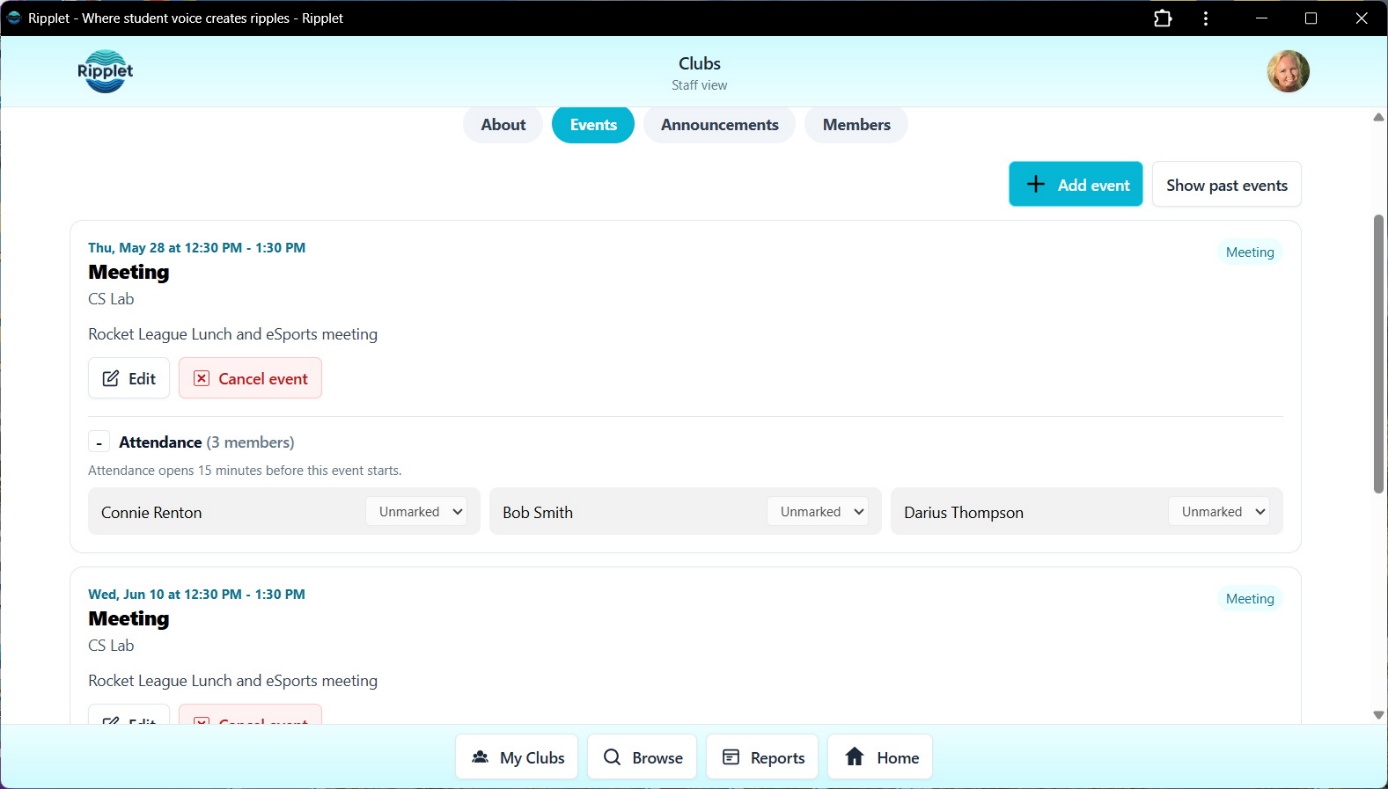
Task: Click the Darius Thompson name
Action: pyautogui.click(x=964, y=512)
